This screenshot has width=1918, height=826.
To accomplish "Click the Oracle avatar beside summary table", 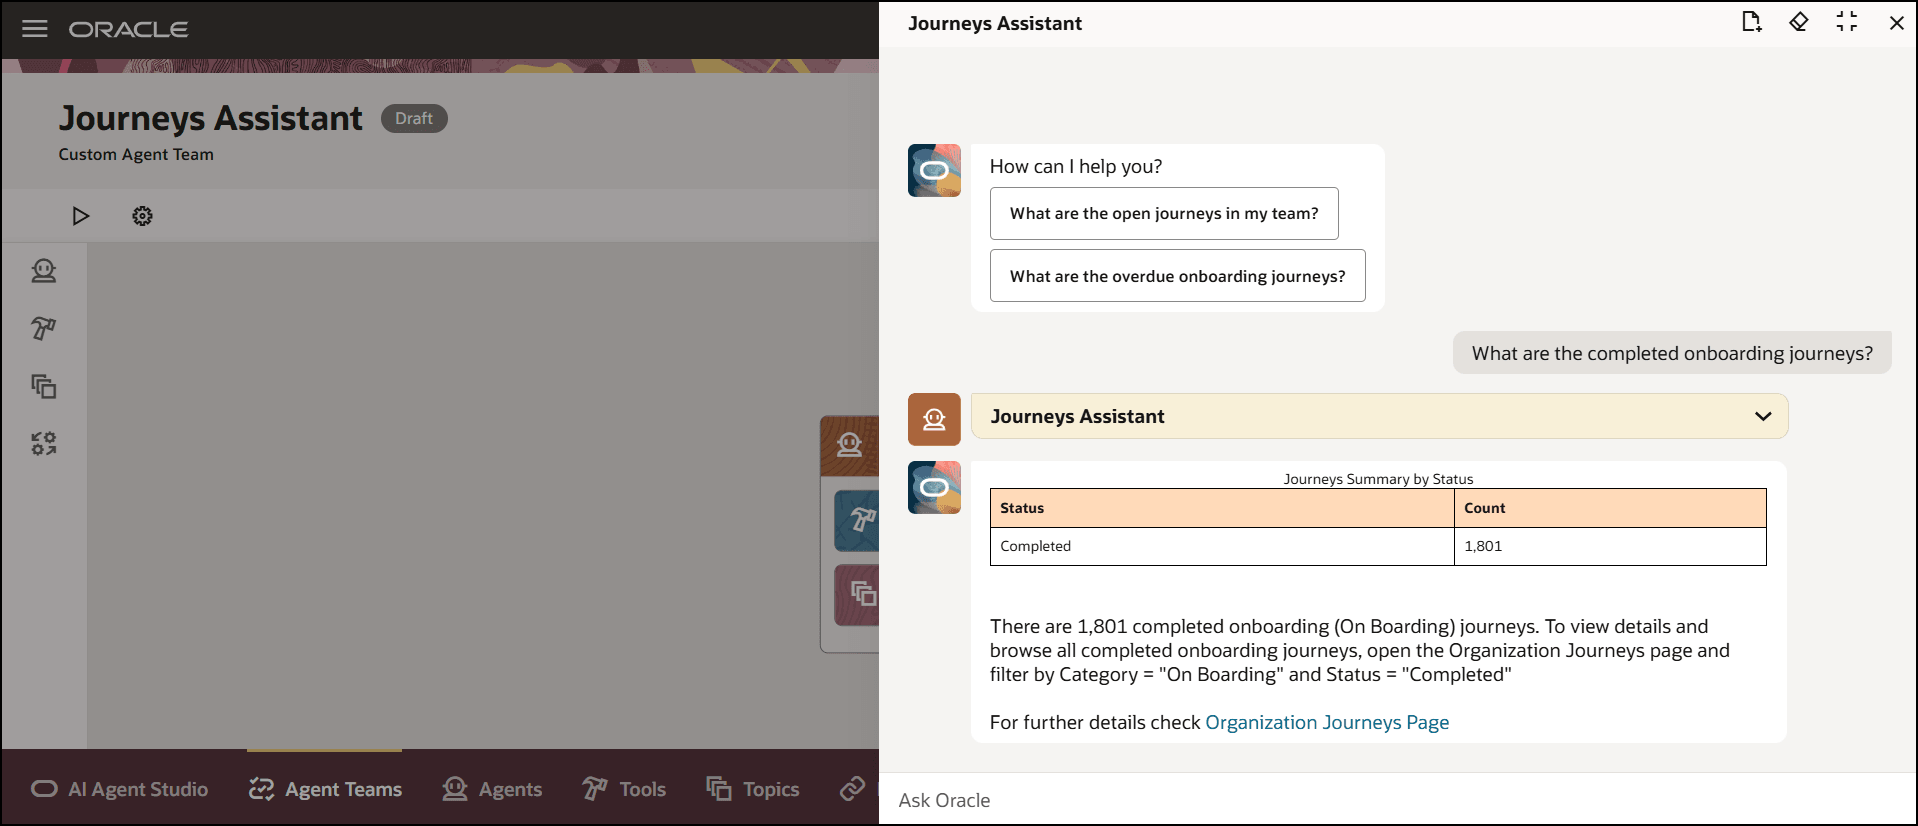I will coord(934,487).
